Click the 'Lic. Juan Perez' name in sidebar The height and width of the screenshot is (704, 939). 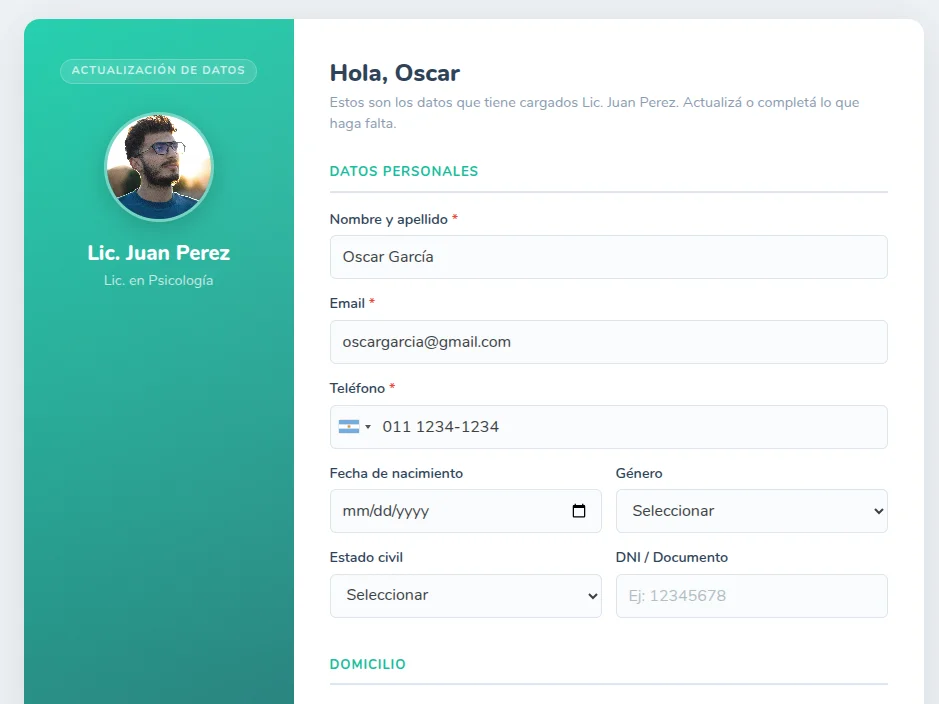[x=159, y=253]
